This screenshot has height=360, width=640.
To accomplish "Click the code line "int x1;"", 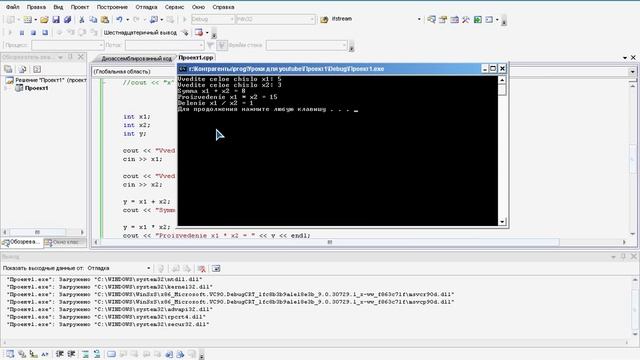I will [137, 117].
